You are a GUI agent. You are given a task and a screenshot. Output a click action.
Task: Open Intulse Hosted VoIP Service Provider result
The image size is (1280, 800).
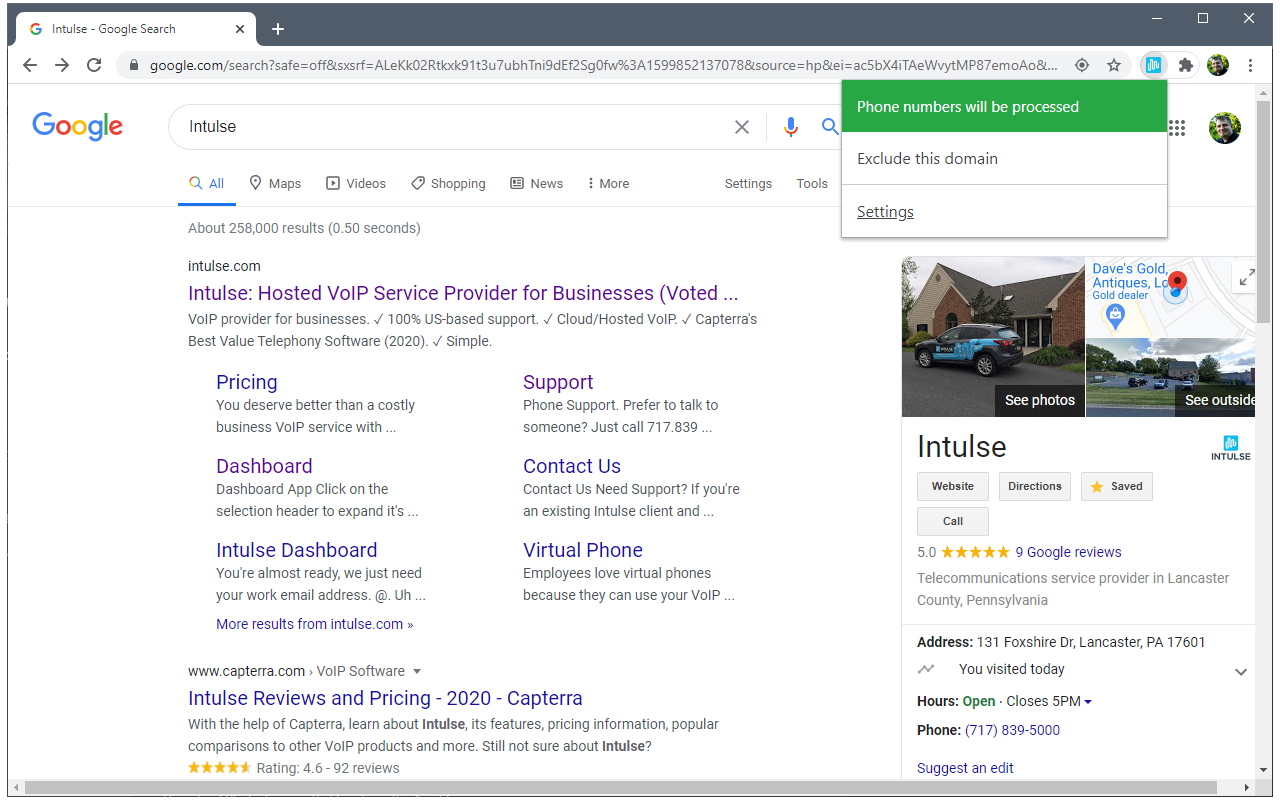pyautogui.click(x=463, y=293)
